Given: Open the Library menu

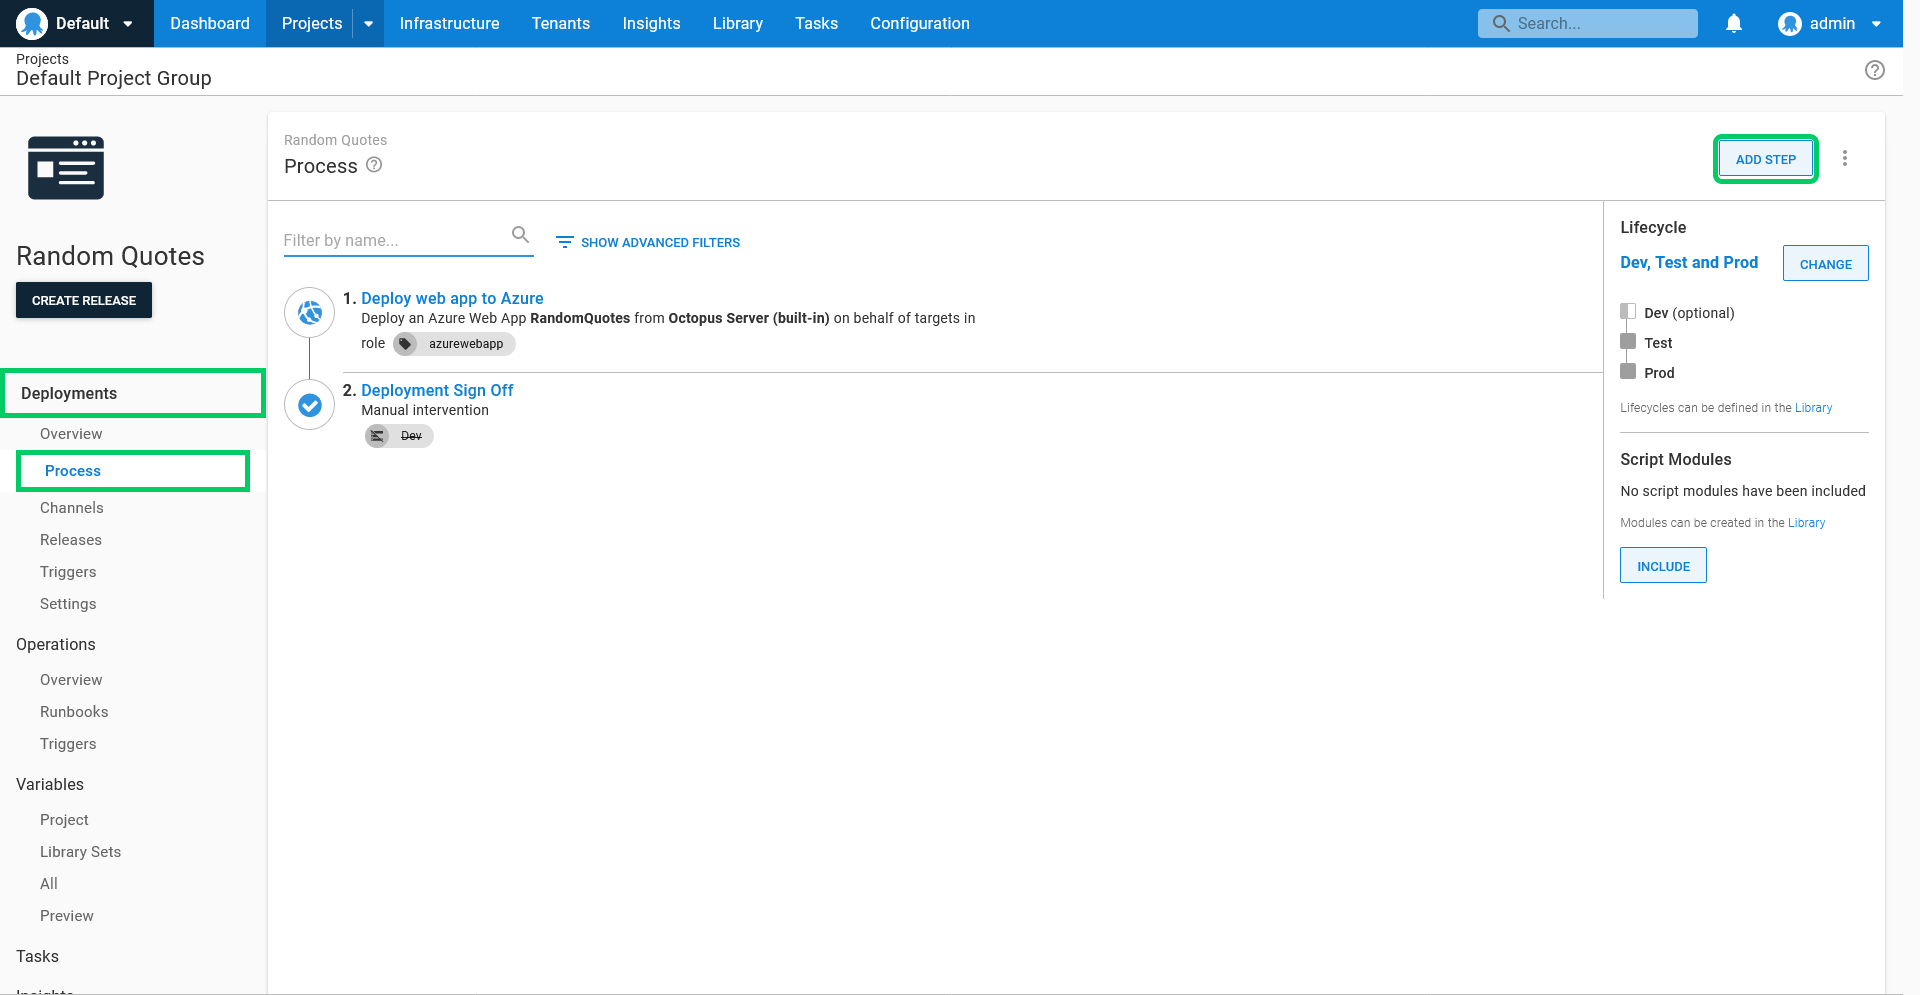Looking at the screenshot, I should point(738,23).
